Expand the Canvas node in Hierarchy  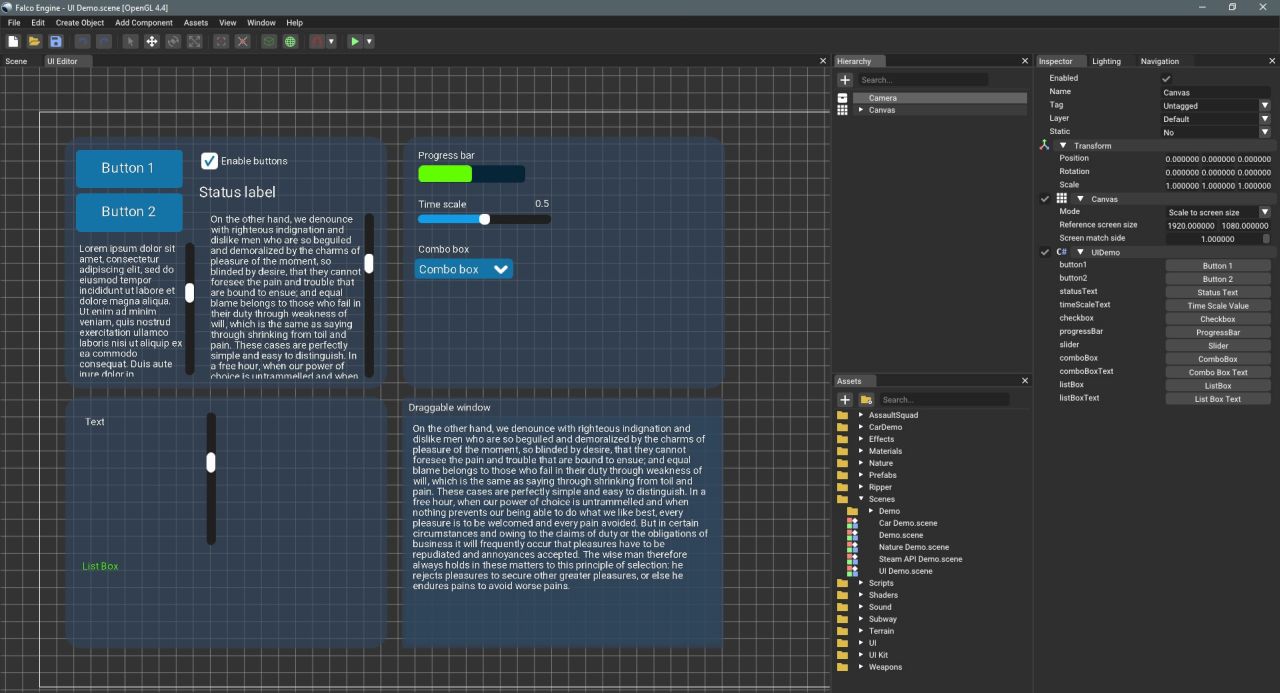pos(860,110)
